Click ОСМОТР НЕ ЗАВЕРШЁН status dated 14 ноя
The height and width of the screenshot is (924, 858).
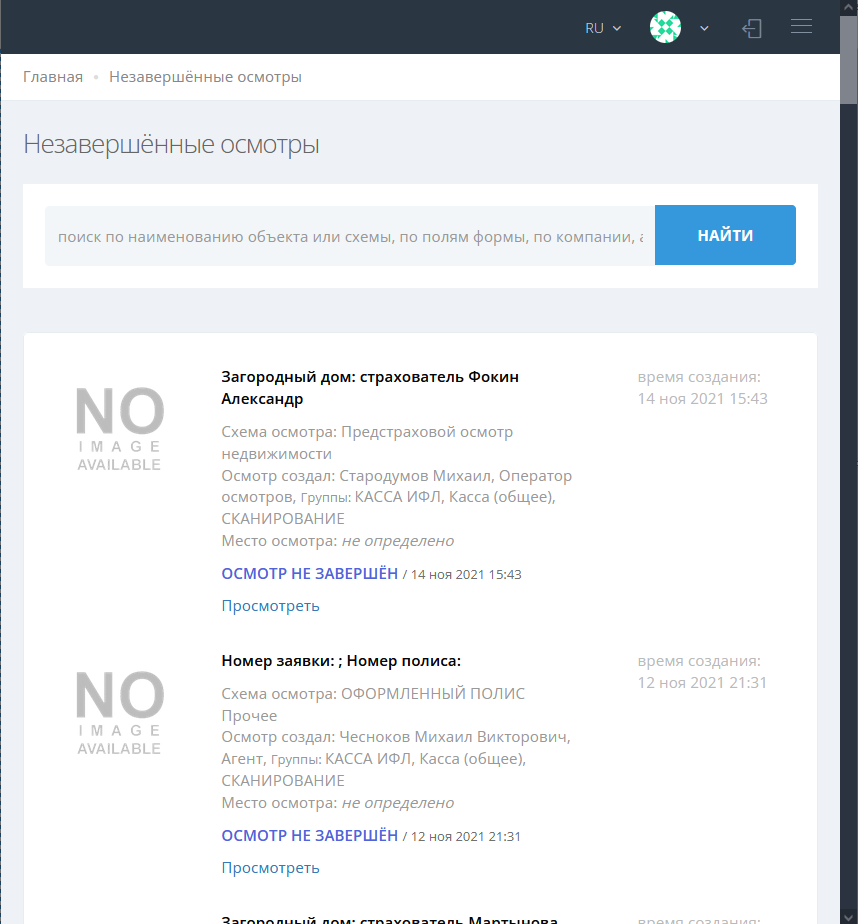309,573
